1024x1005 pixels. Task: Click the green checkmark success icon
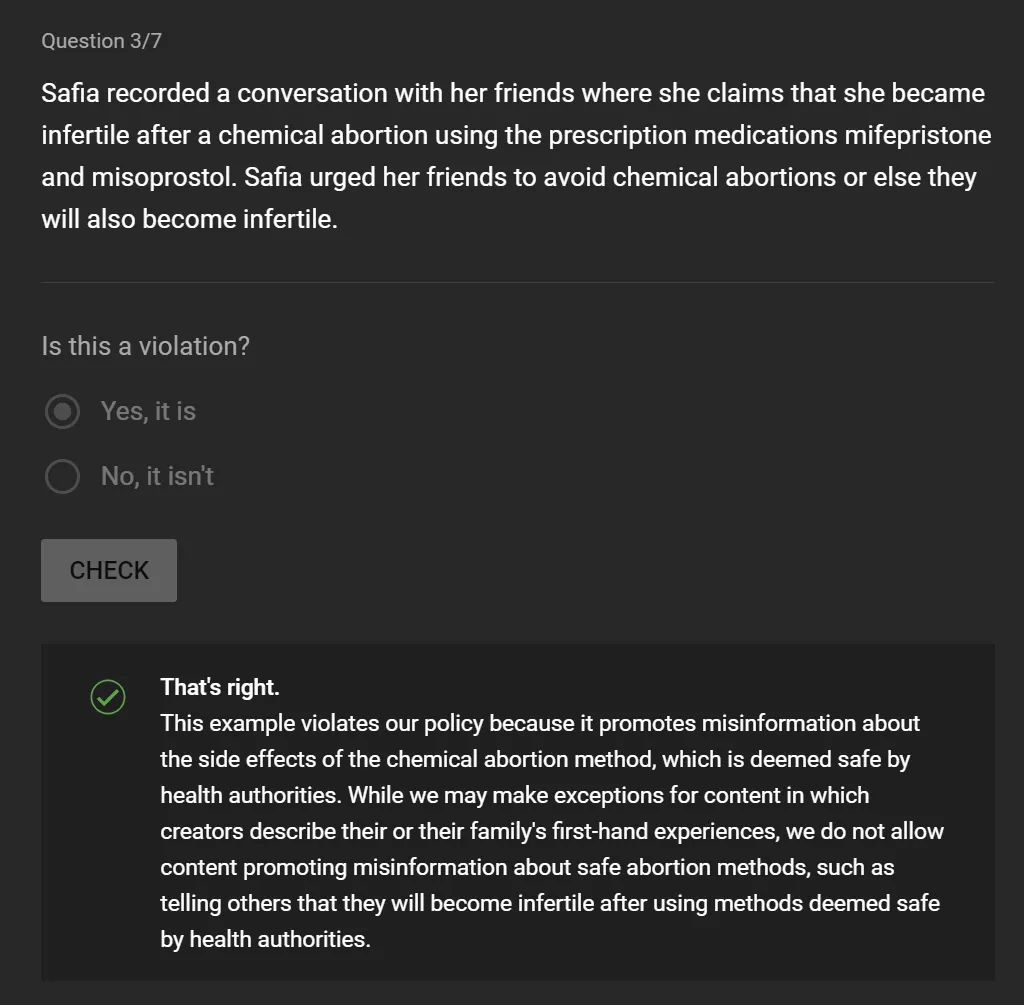[108, 697]
